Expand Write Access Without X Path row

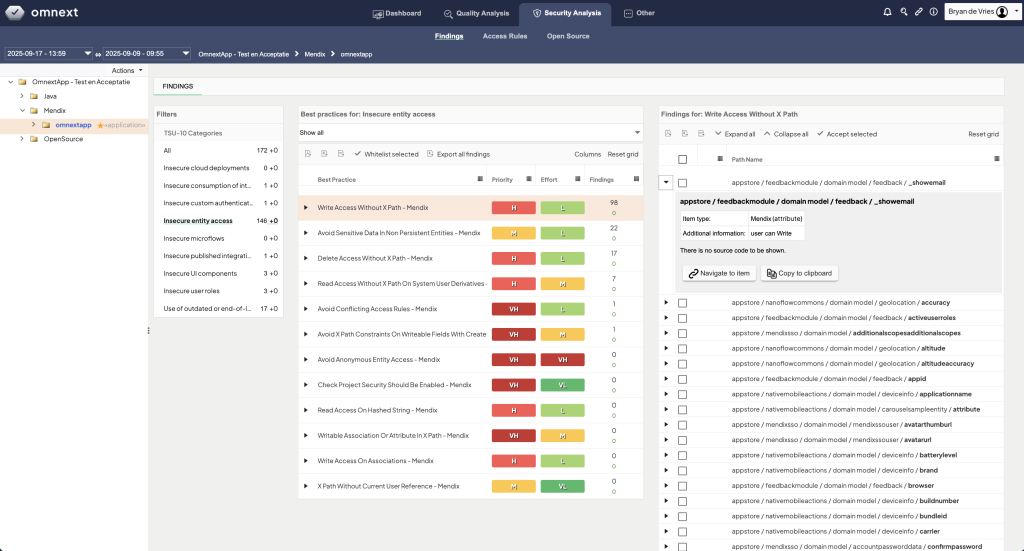(306, 208)
